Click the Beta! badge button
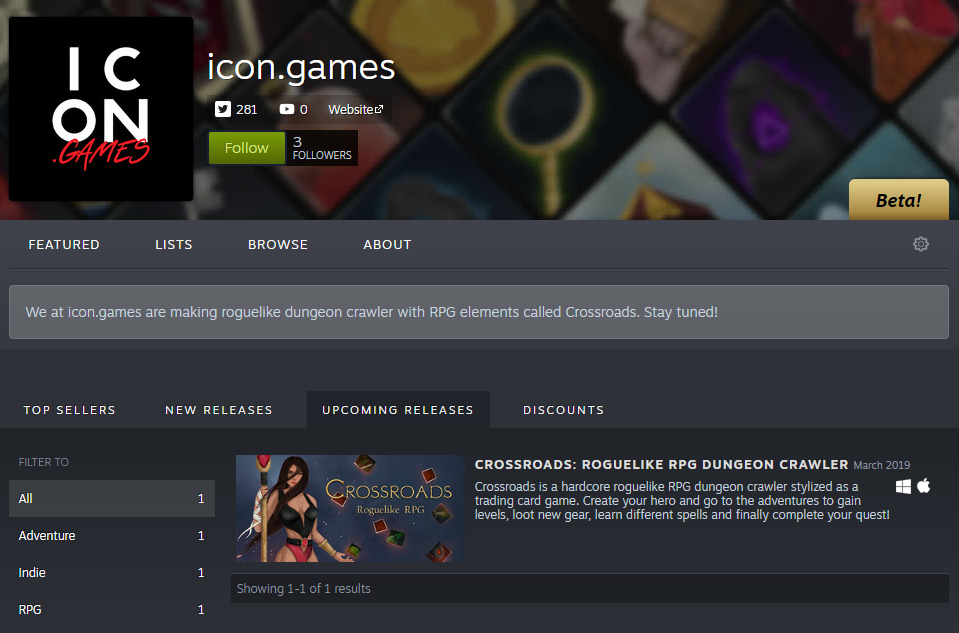This screenshot has width=959, height=633. [x=898, y=199]
